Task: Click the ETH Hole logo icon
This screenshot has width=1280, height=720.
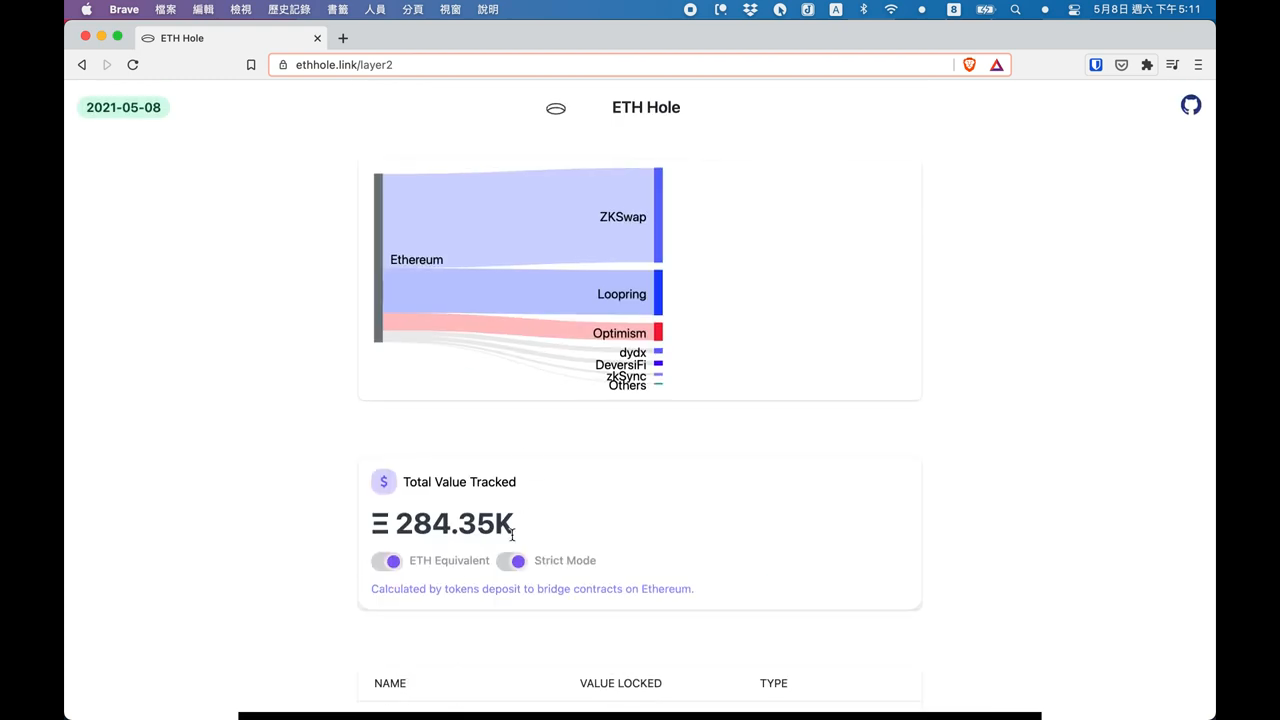Action: (x=556, y=108)
